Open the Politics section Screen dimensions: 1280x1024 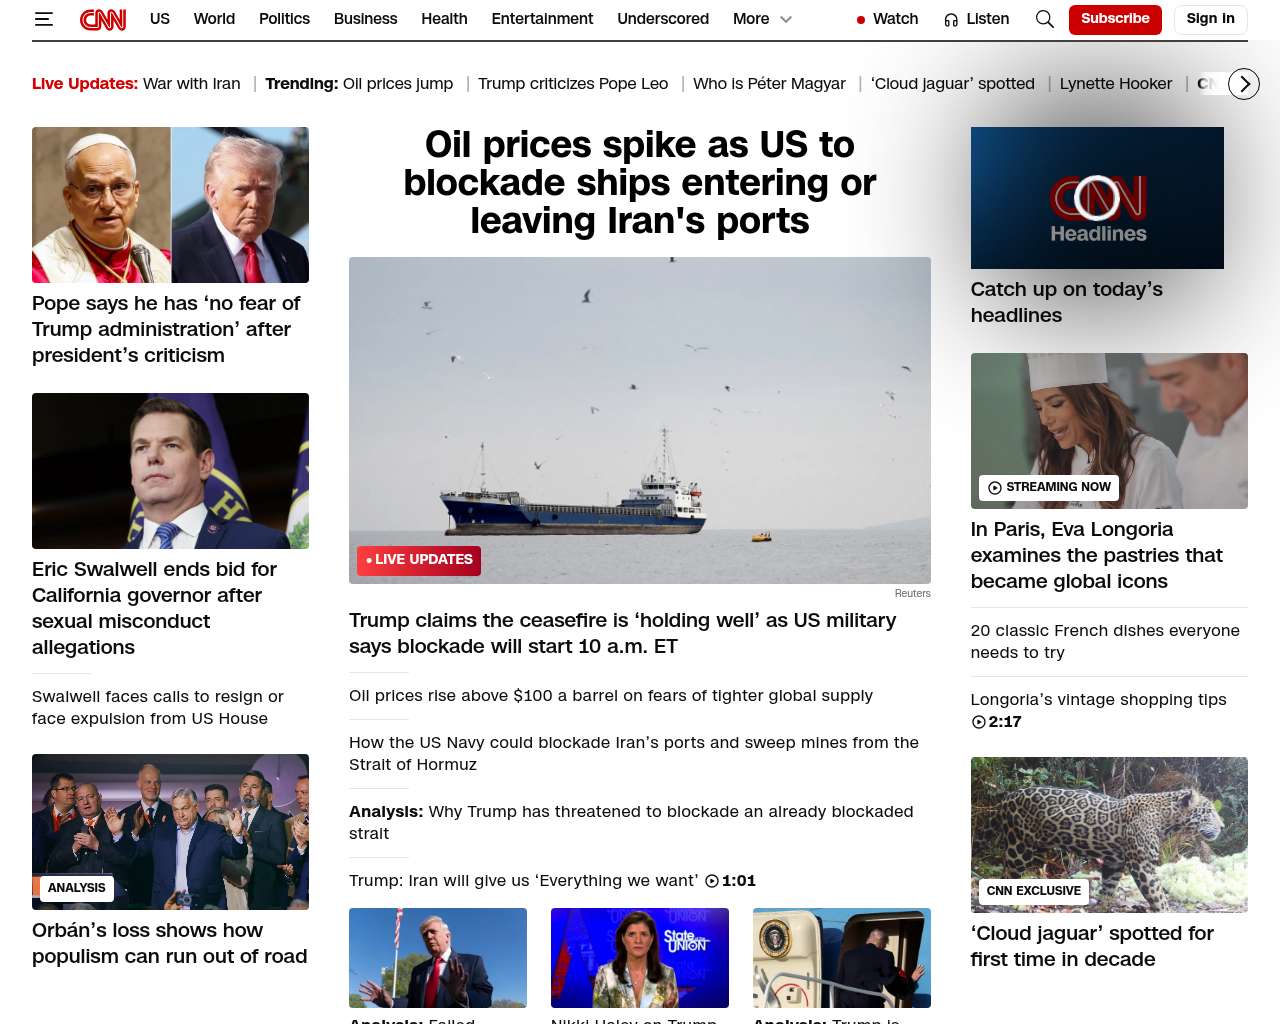284,19
